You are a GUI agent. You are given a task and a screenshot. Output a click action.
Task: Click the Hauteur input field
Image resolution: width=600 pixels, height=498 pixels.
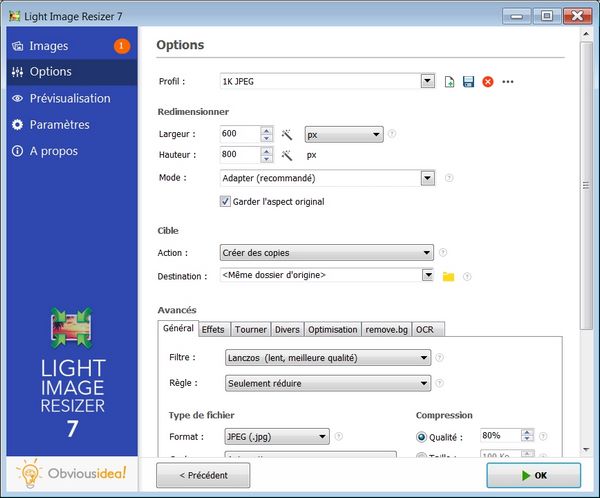coord(241,155)
